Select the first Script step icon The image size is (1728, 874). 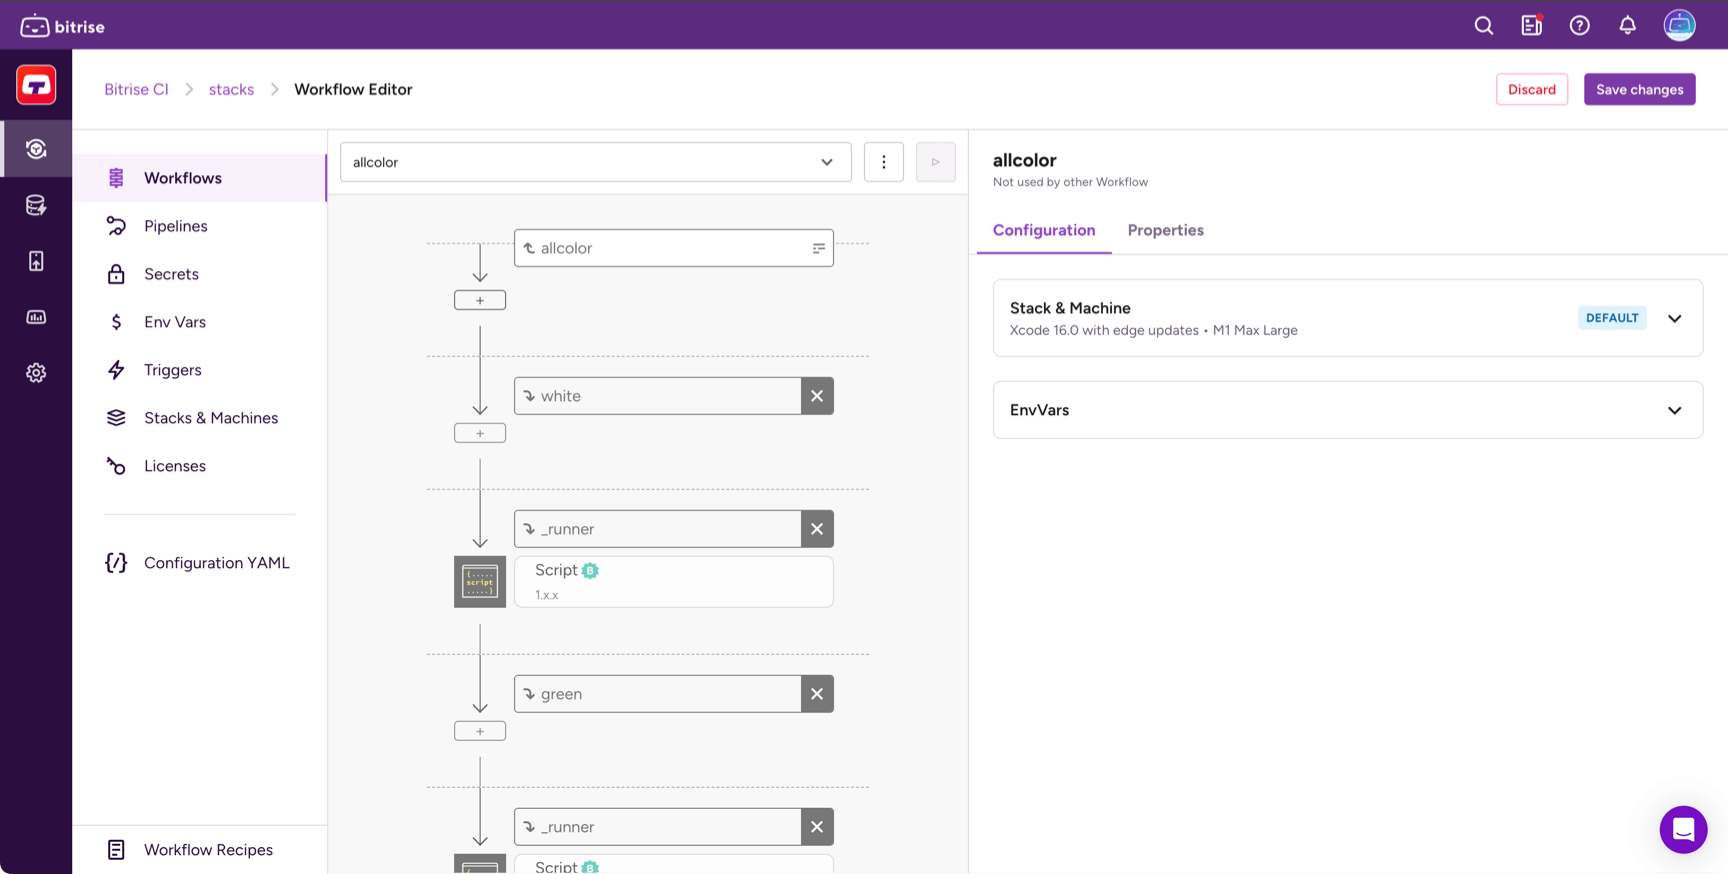(x=480, y=582)
